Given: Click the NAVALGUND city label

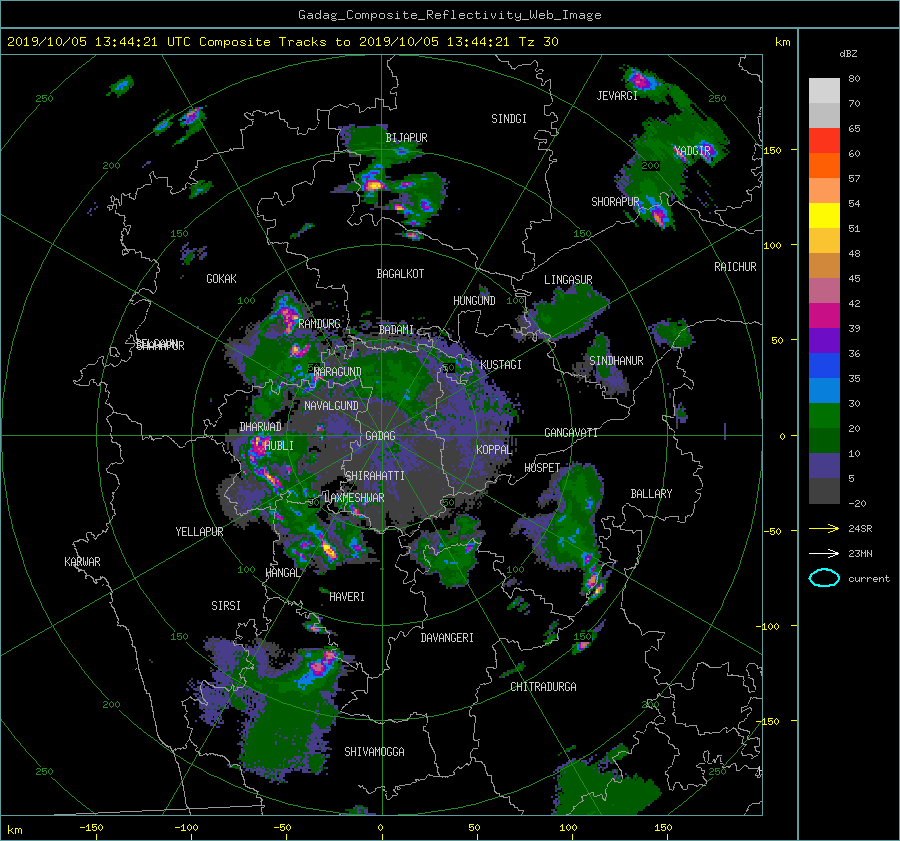Looking at the screenshot, I should (x=331, y=406).
